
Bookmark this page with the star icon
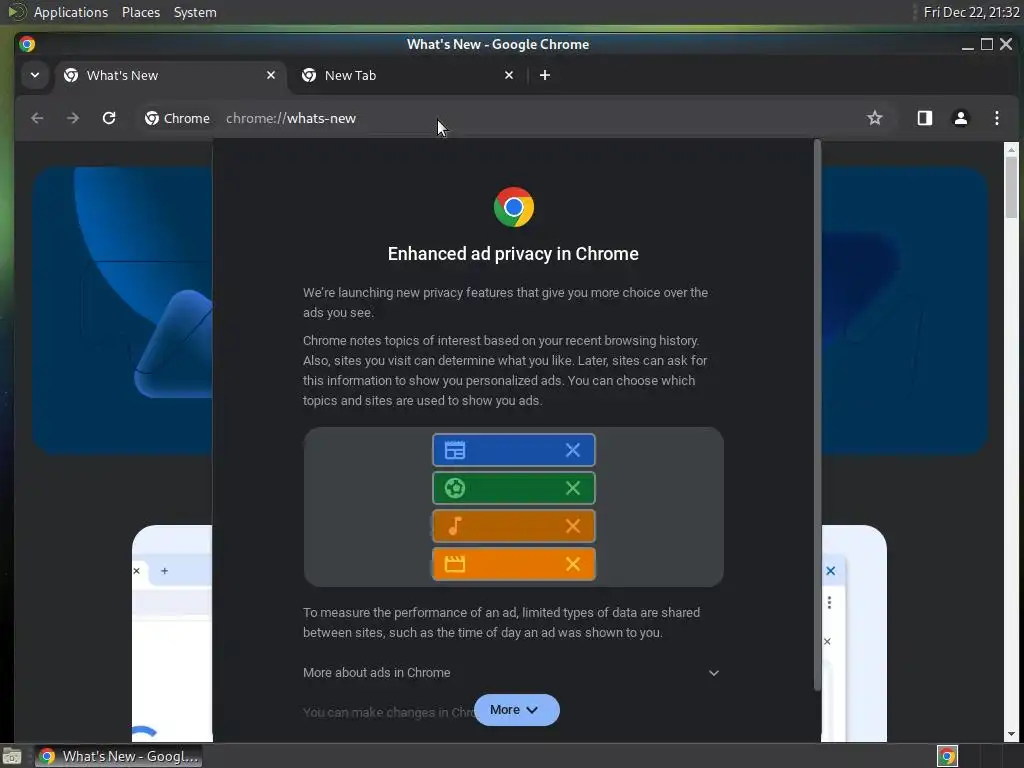tap(874, 118)
